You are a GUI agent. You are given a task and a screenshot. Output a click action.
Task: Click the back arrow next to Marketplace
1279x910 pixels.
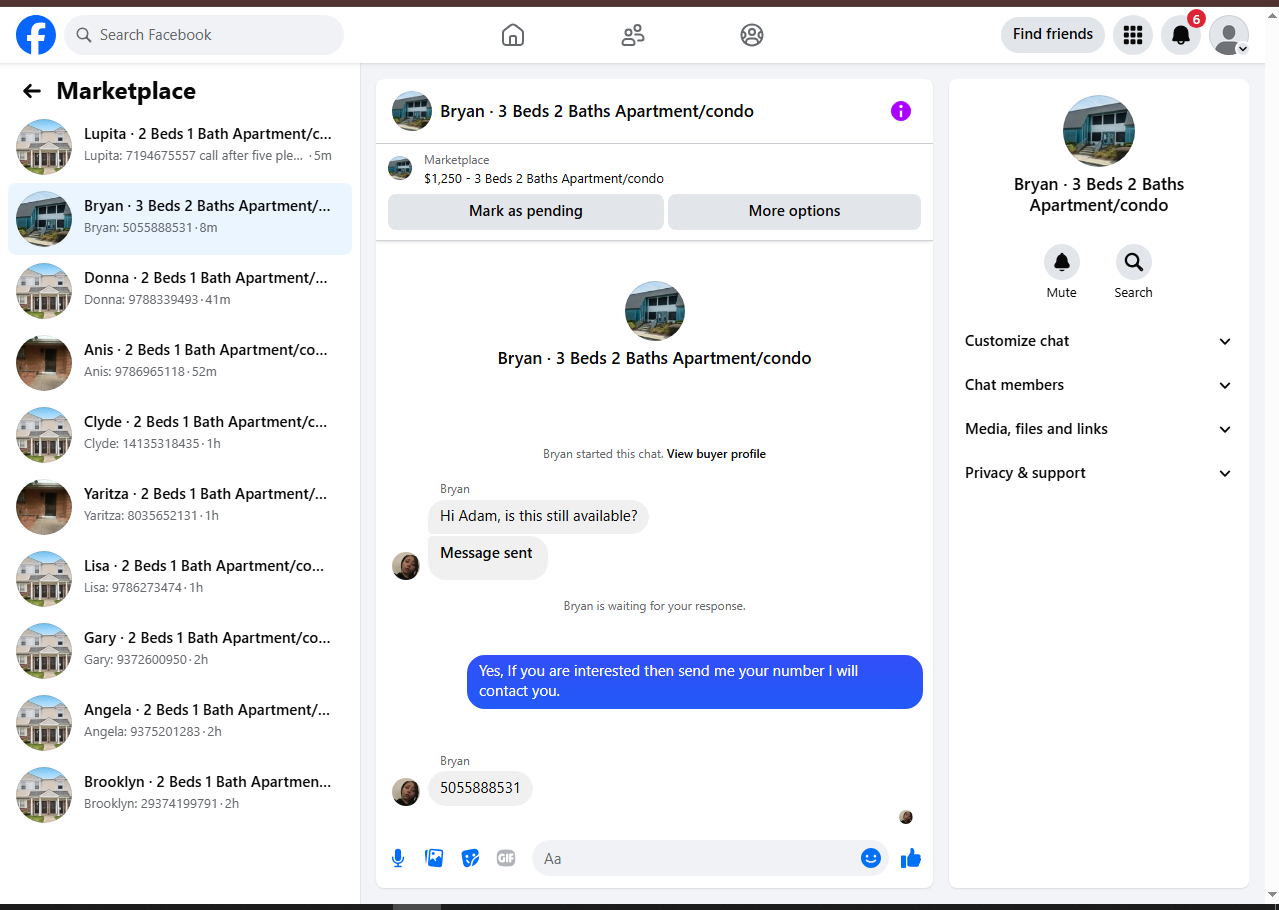pos(32,91)
